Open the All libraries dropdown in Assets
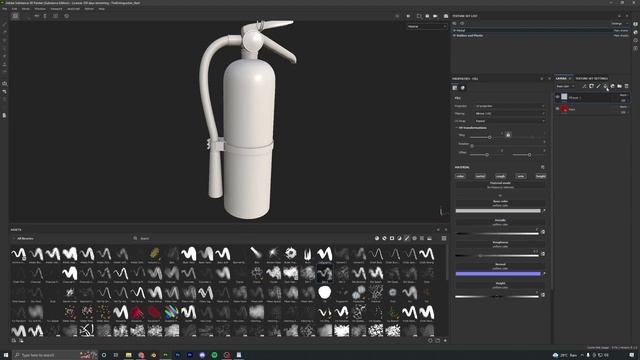The width and height of the screenshot is (640, 360). pos(24,238)
